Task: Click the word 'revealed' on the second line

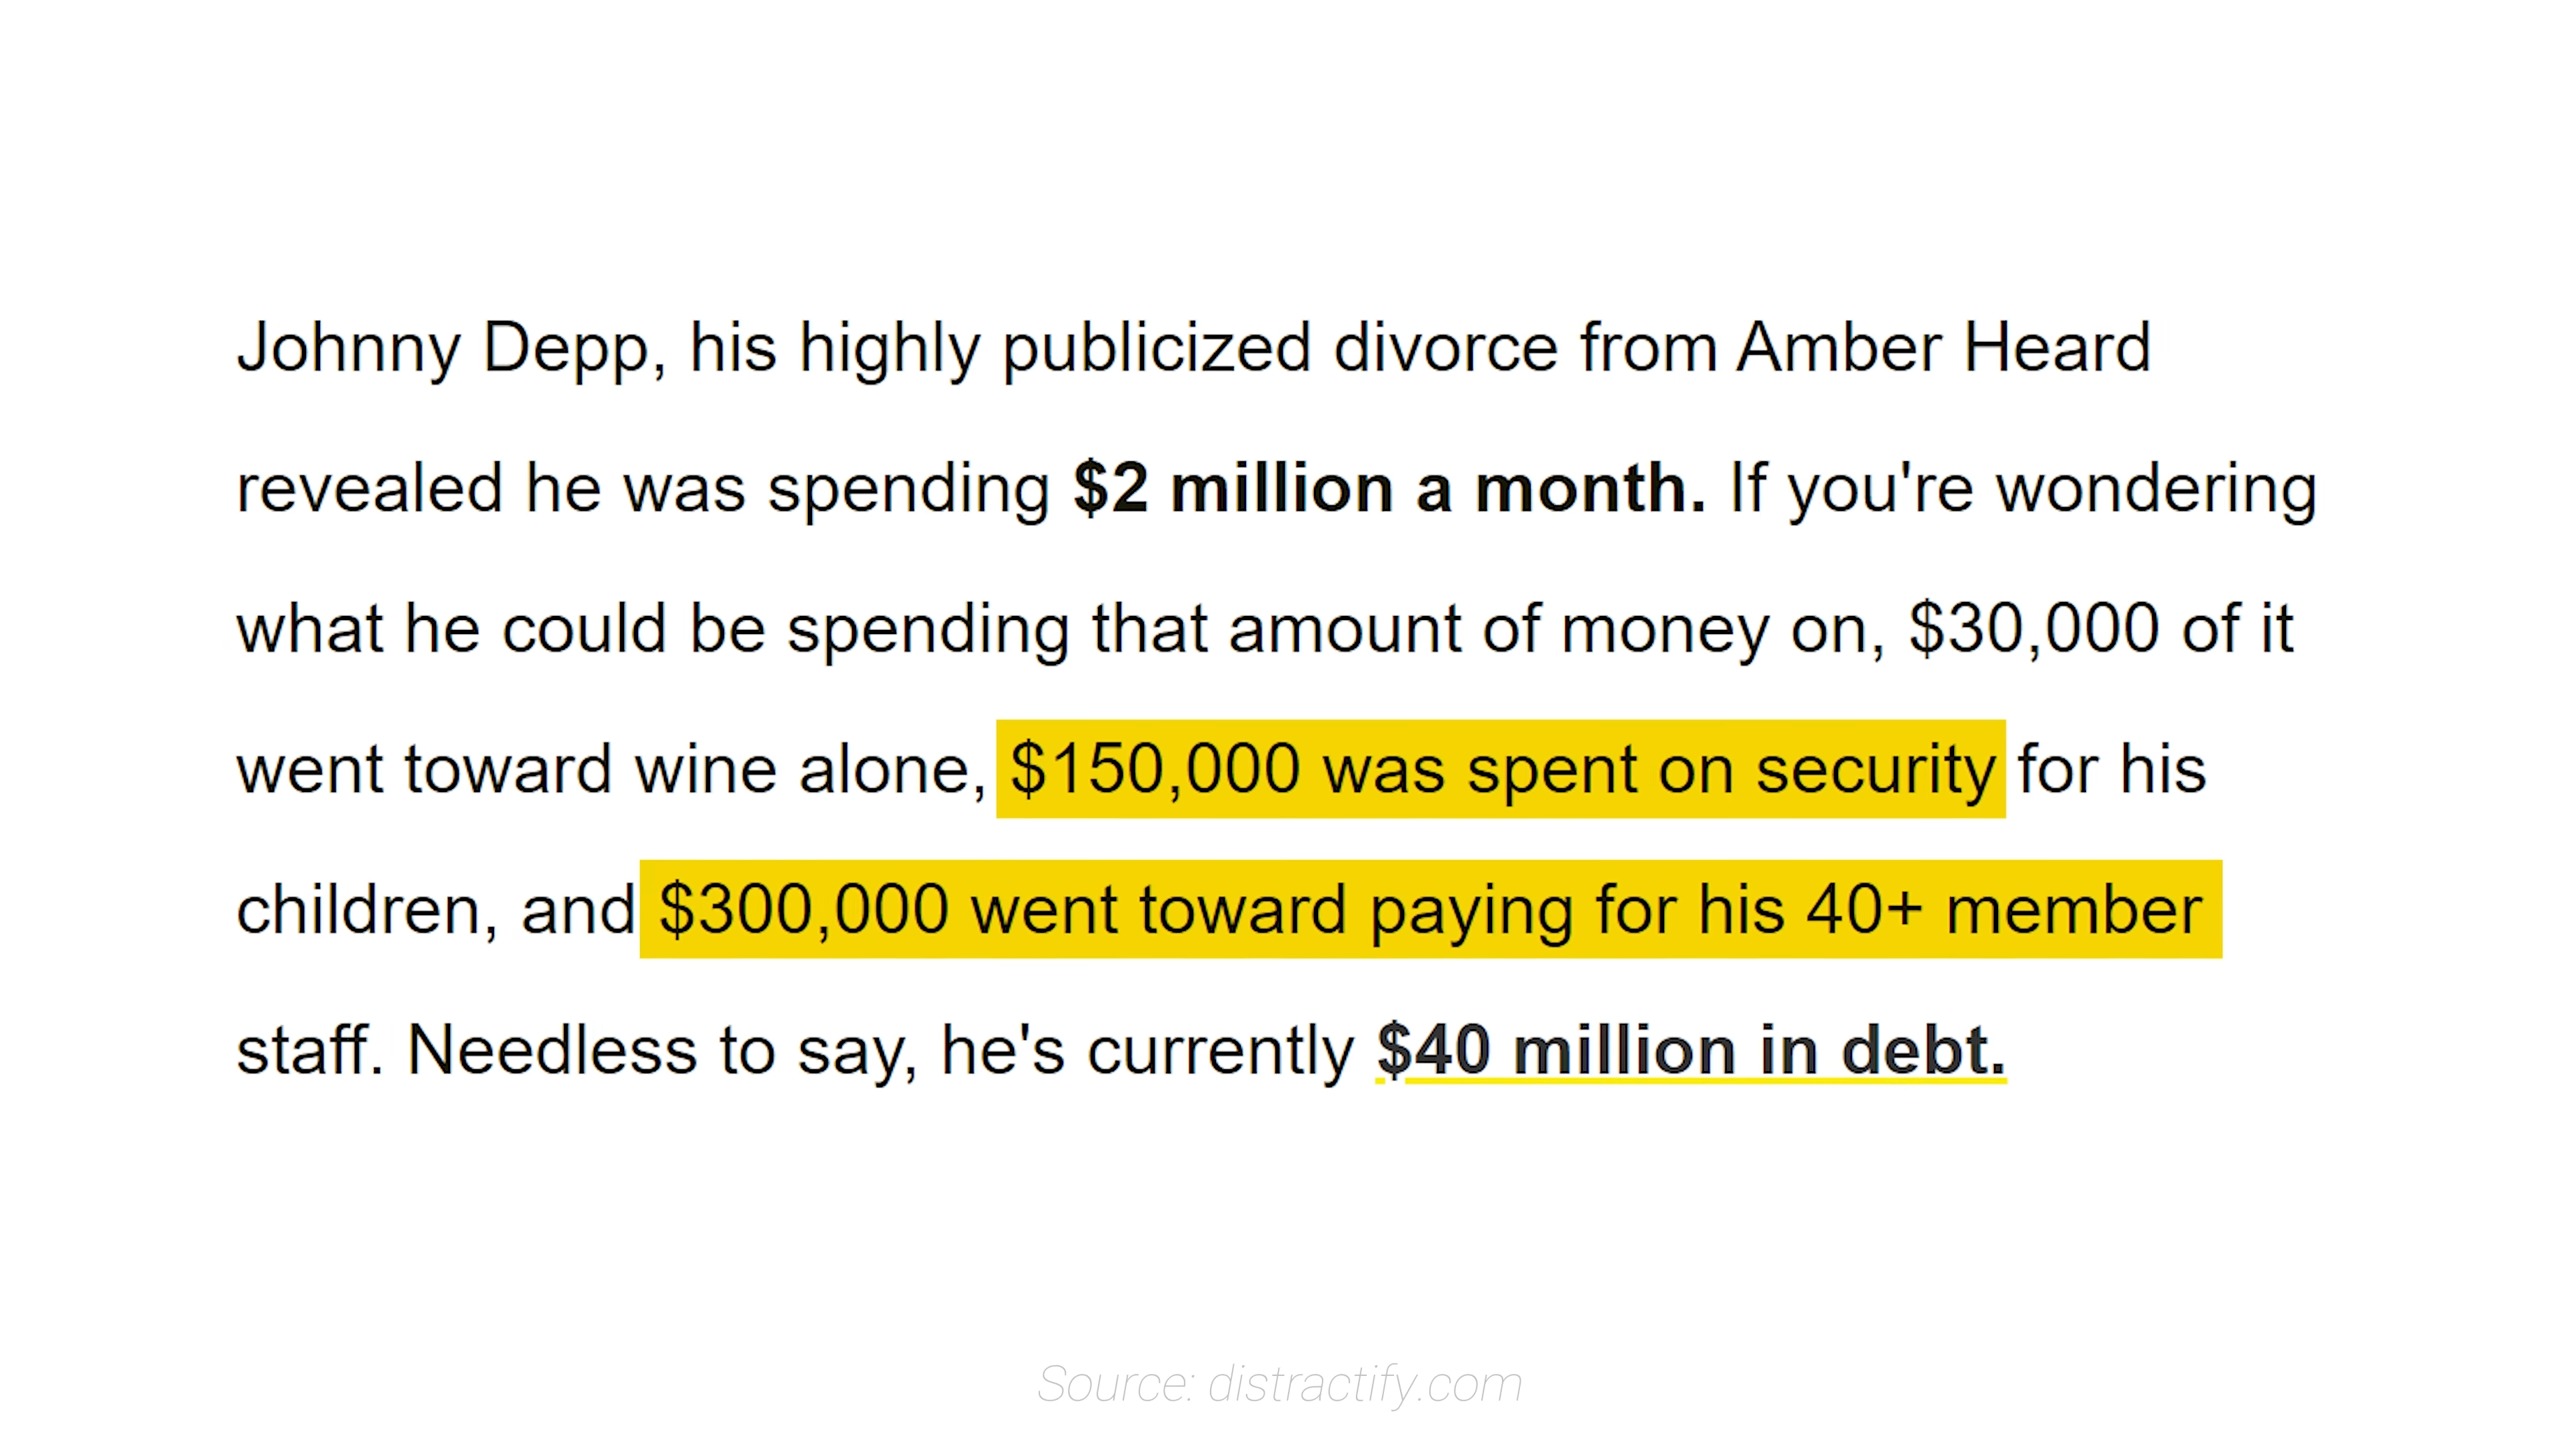Action: click(369, 488)
